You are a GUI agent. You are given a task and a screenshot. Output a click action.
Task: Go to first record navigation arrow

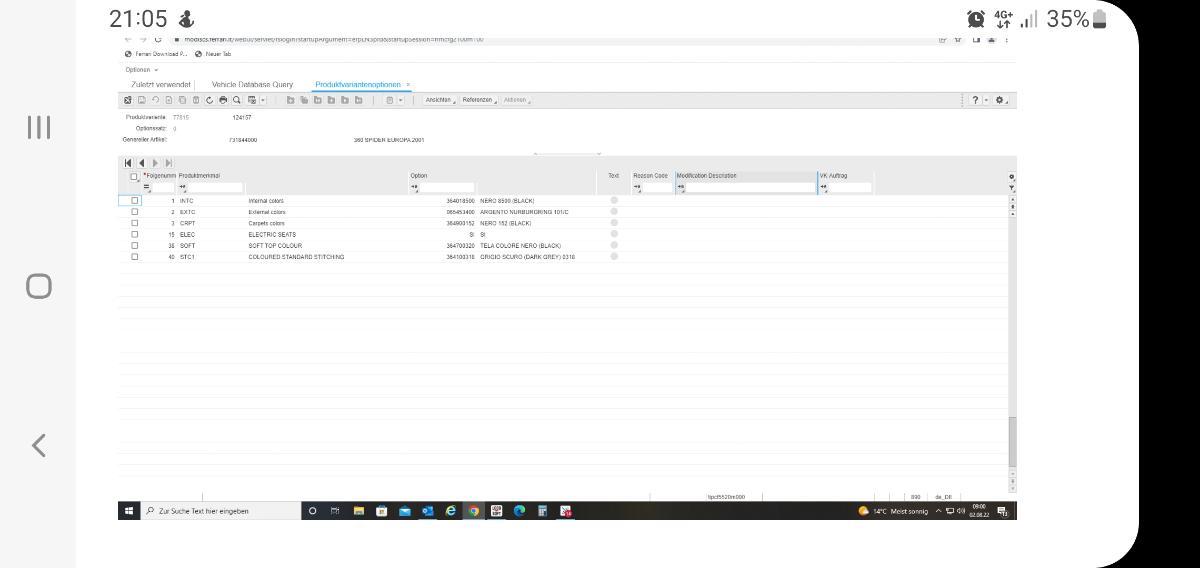129,163
